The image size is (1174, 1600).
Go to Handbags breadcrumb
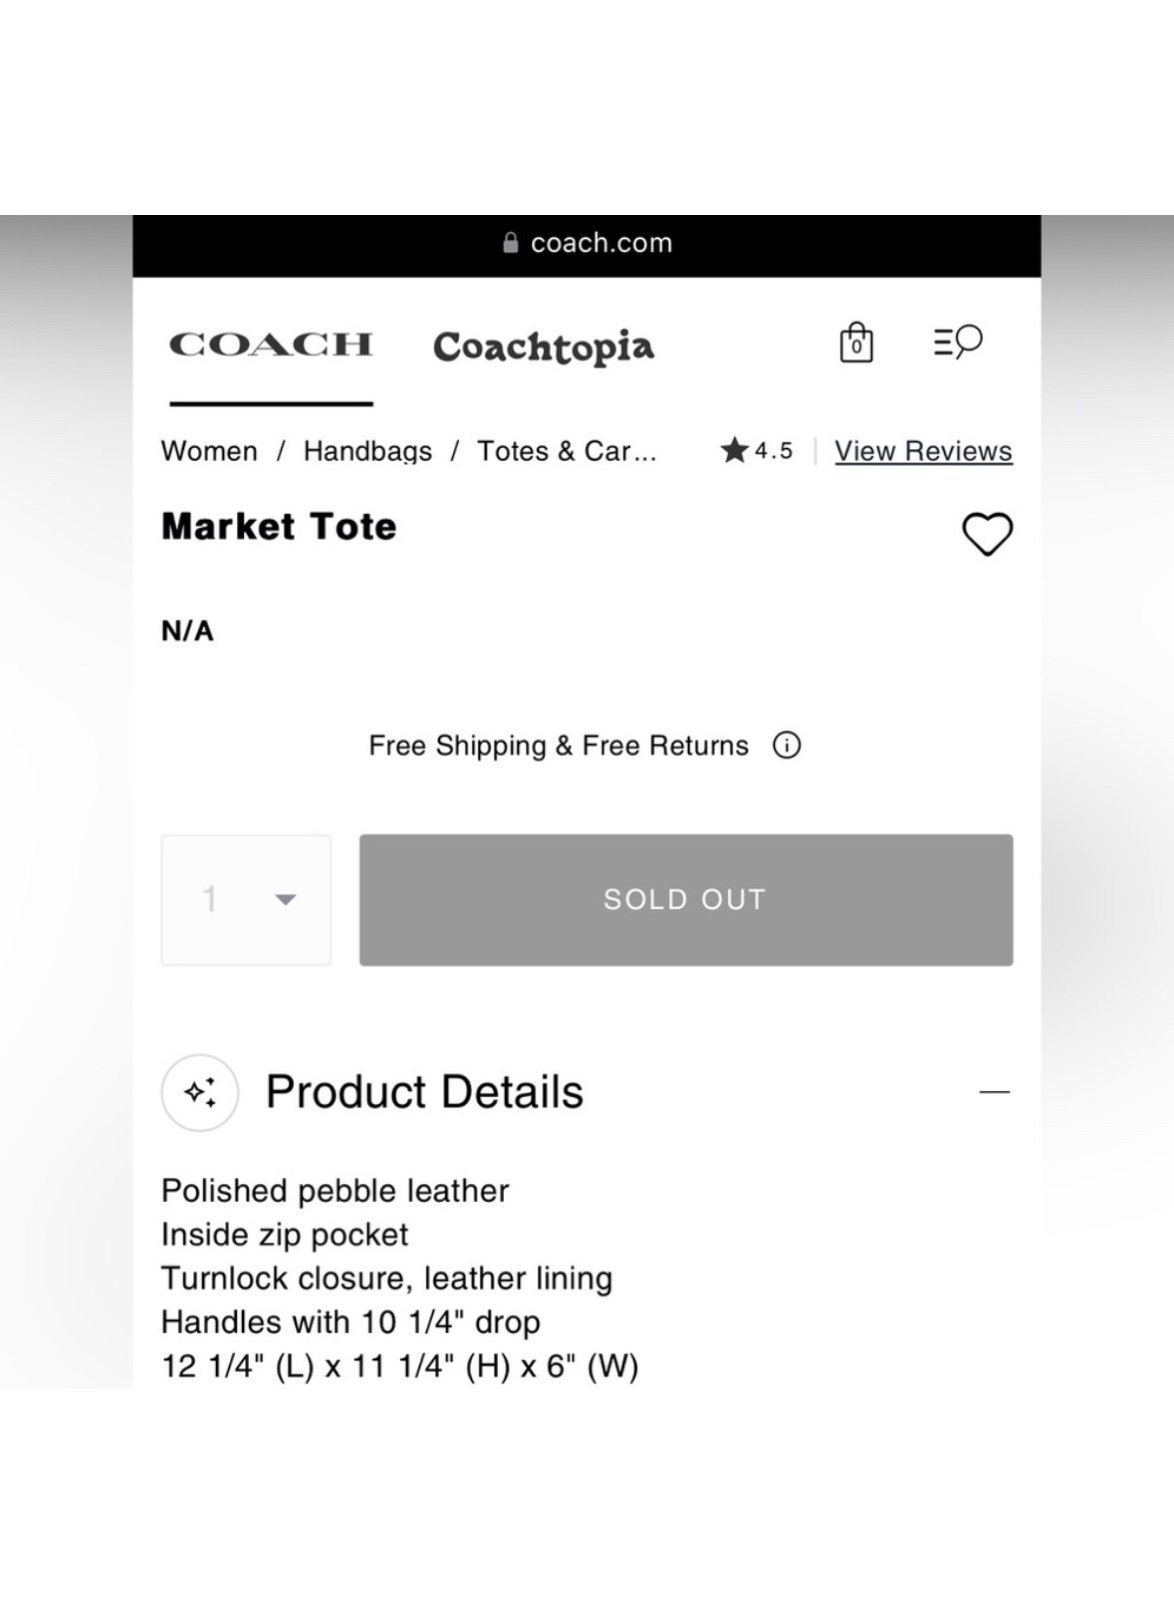(x=368, y=451)
